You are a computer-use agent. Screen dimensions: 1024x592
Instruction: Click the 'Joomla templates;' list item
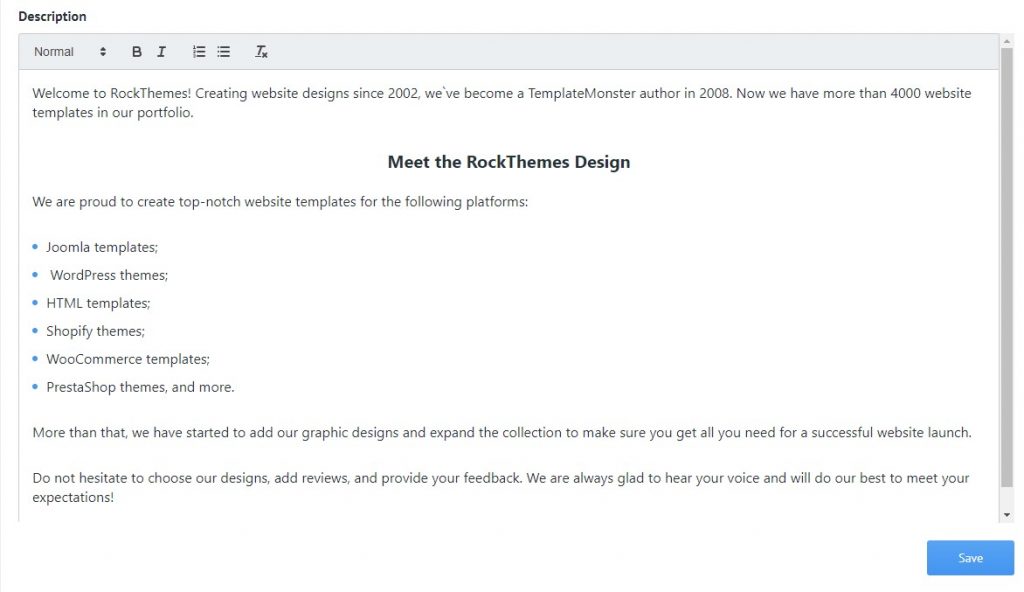tap(102, 247)
